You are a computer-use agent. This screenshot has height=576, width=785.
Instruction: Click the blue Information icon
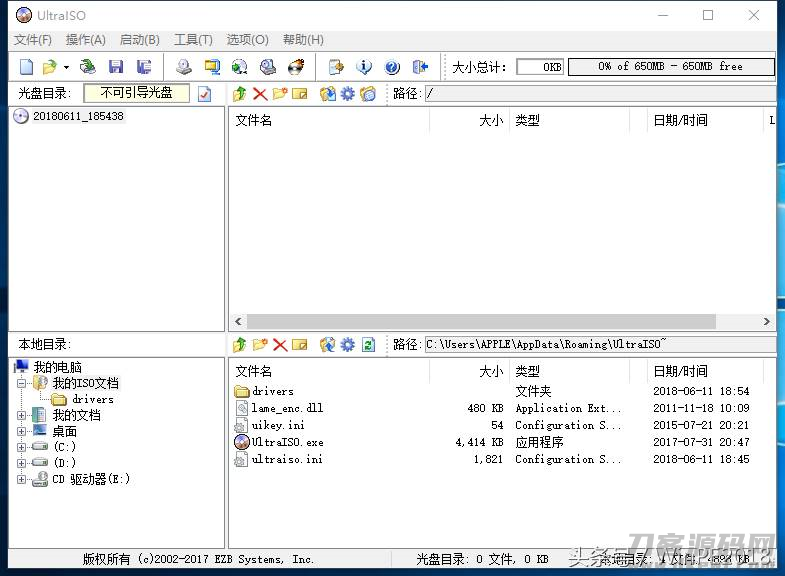pyautogui.click(x=364, y=67)
